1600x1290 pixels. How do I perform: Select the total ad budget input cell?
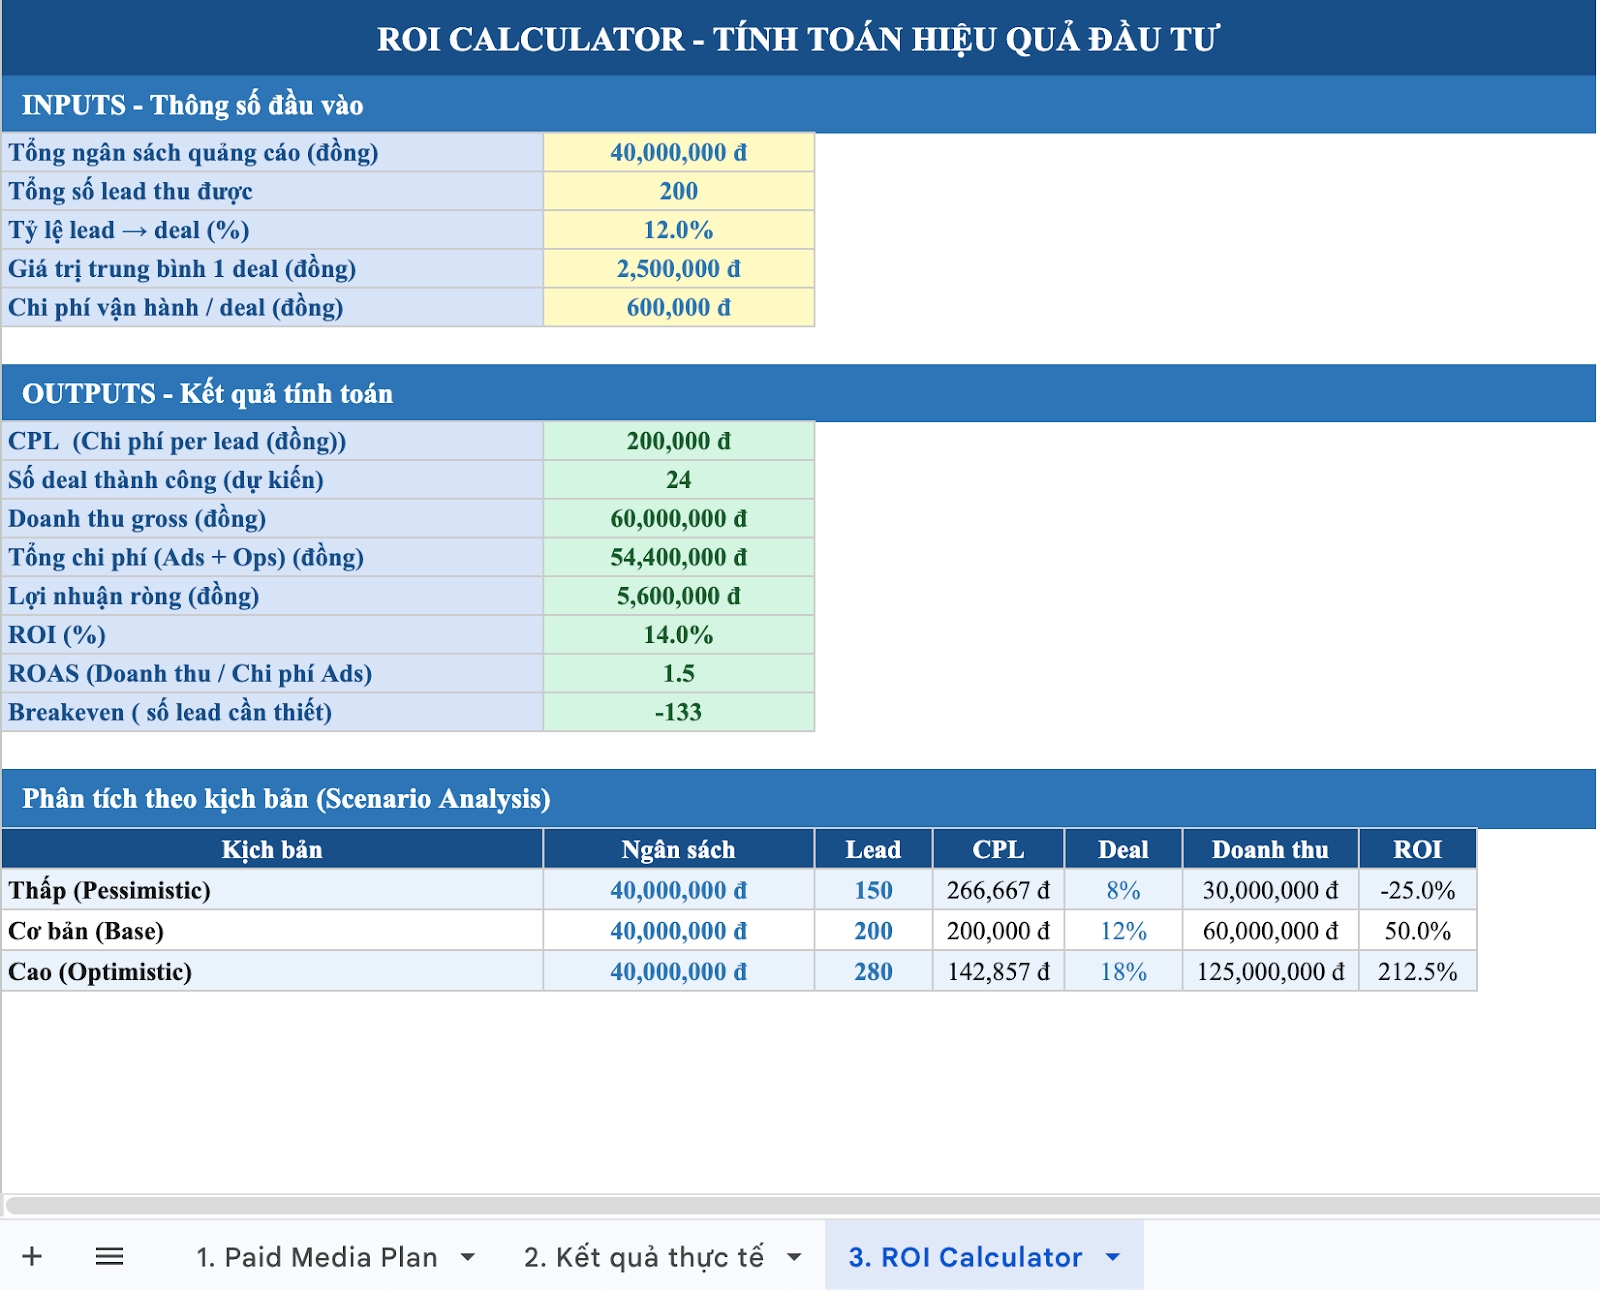click(678, 153)
